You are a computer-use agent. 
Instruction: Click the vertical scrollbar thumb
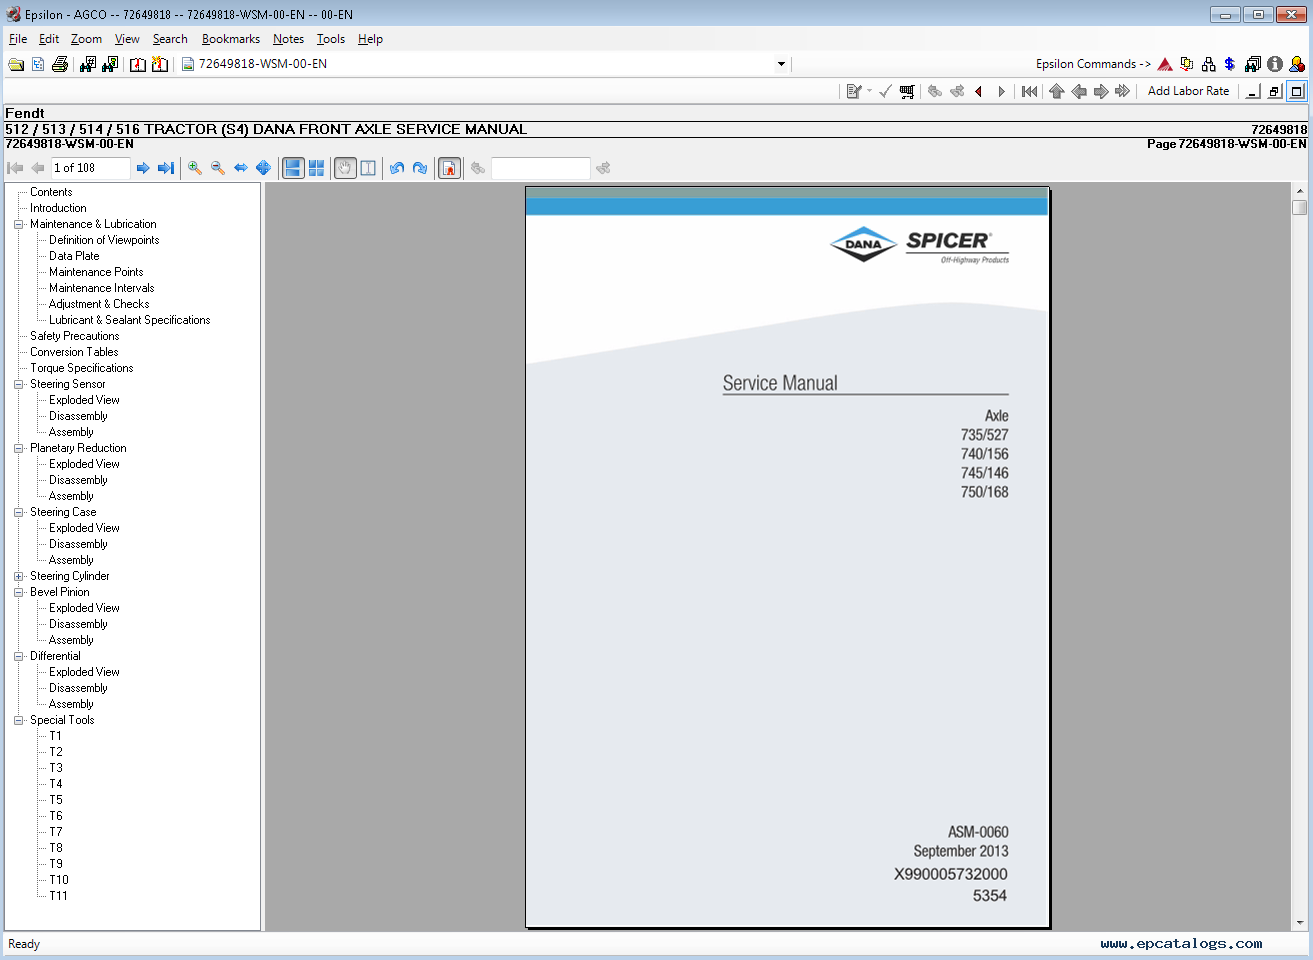click(x=1299, y=207)
